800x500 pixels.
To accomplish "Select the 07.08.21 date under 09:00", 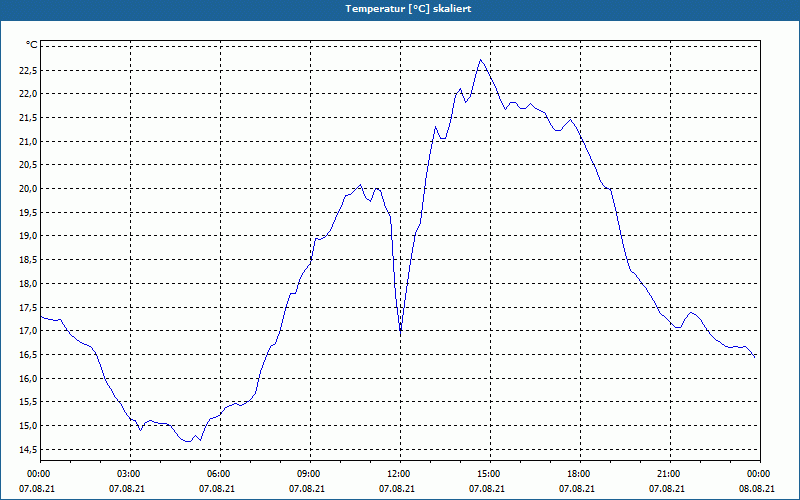I will tap(307, 489).
